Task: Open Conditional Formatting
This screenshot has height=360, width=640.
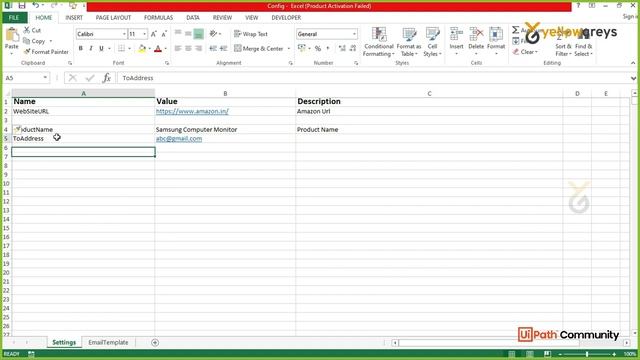Action: point(379,42)
